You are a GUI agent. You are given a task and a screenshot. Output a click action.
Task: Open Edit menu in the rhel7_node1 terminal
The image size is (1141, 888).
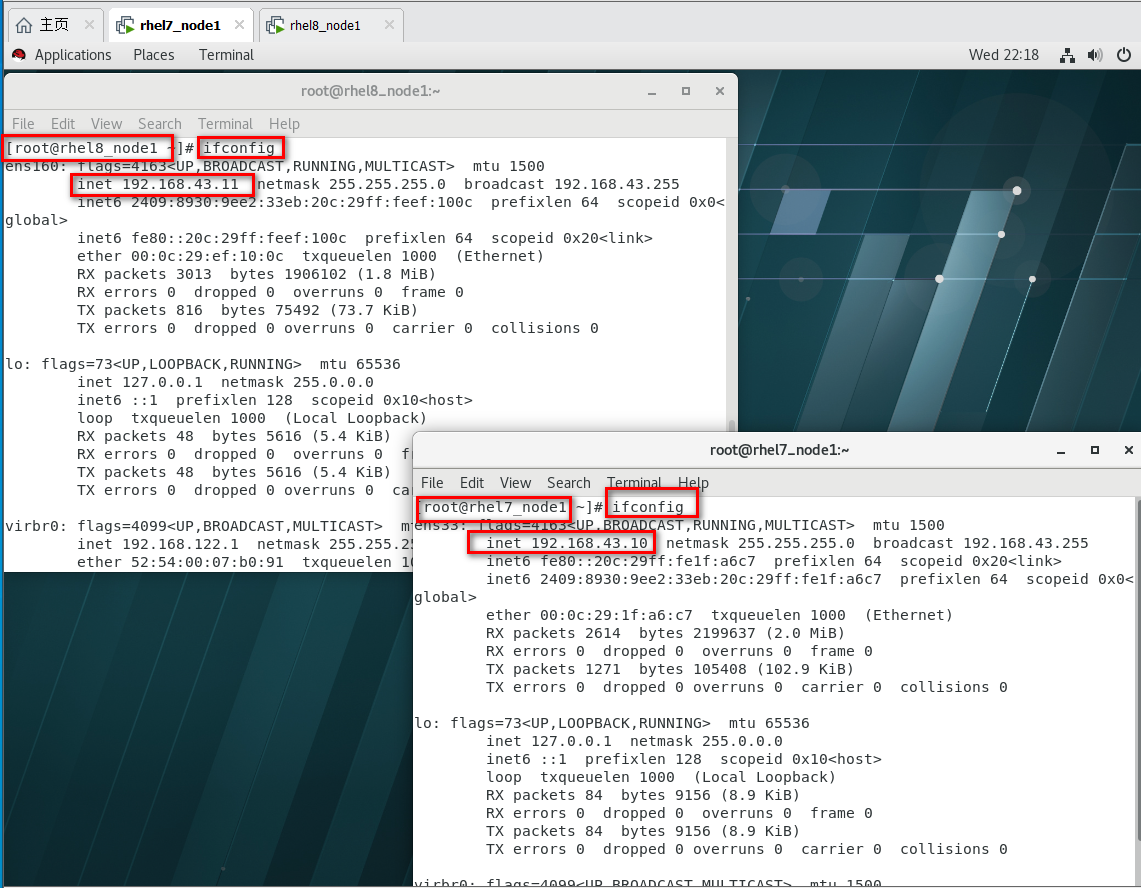pos(472,483)
